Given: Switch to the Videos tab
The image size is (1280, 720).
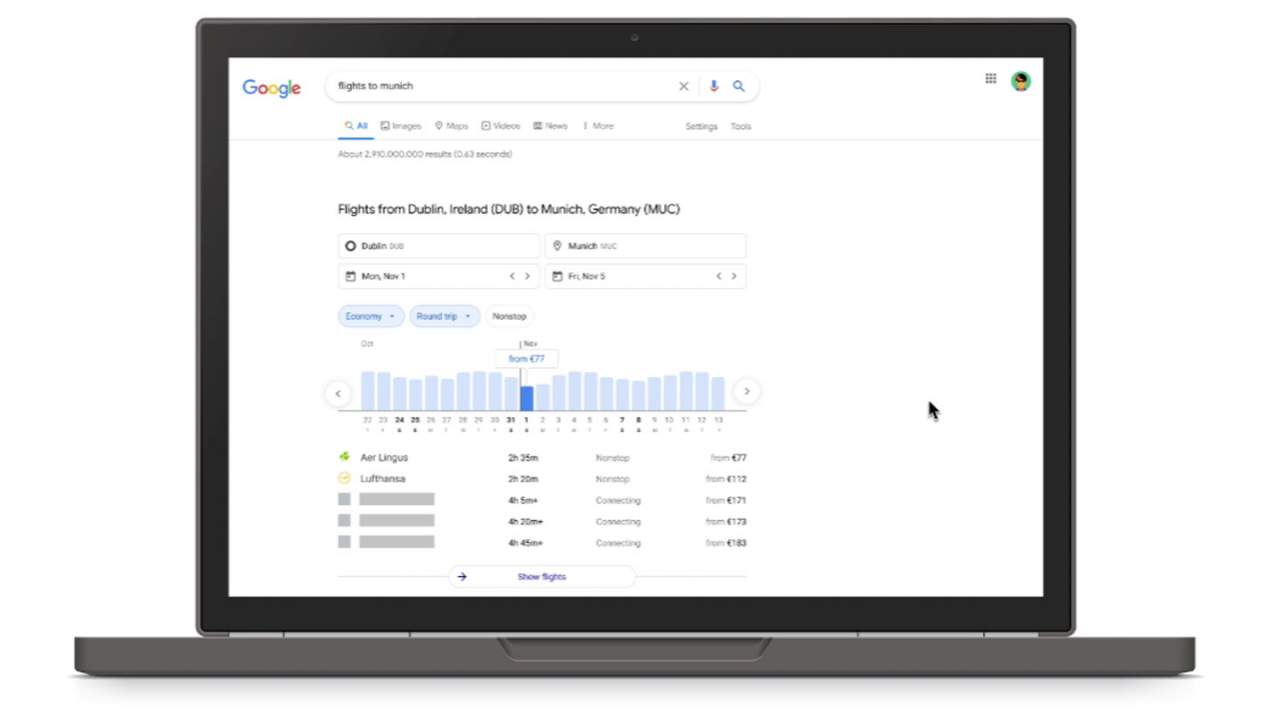Looking at the screenshot, I should [501, 126].
